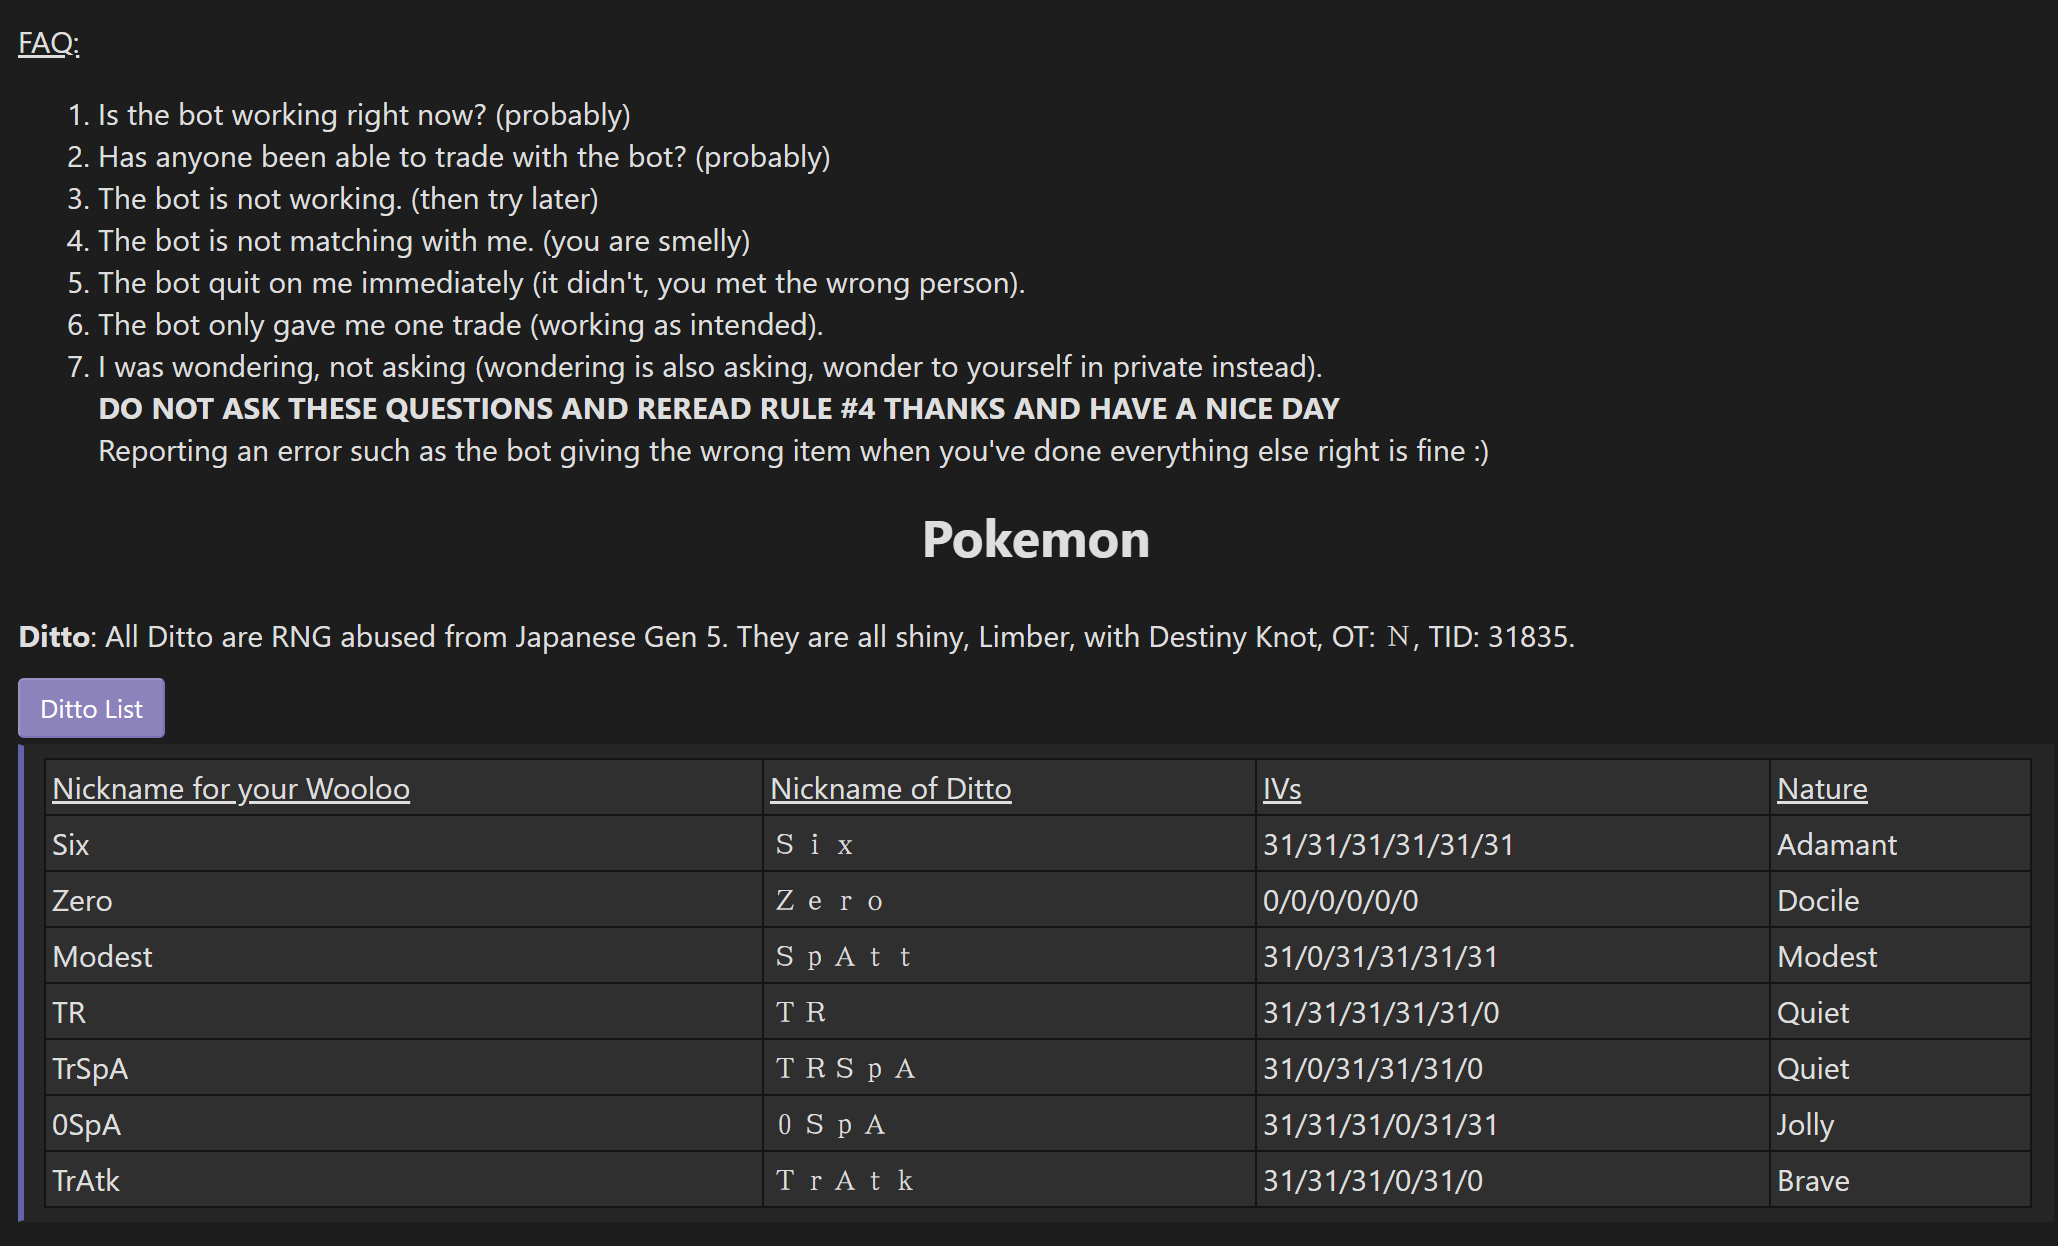This screenshot has height=1246, width=2058.
Task: Click the 'Nickname for your Wooloo' column header
Action: point(231,788)
